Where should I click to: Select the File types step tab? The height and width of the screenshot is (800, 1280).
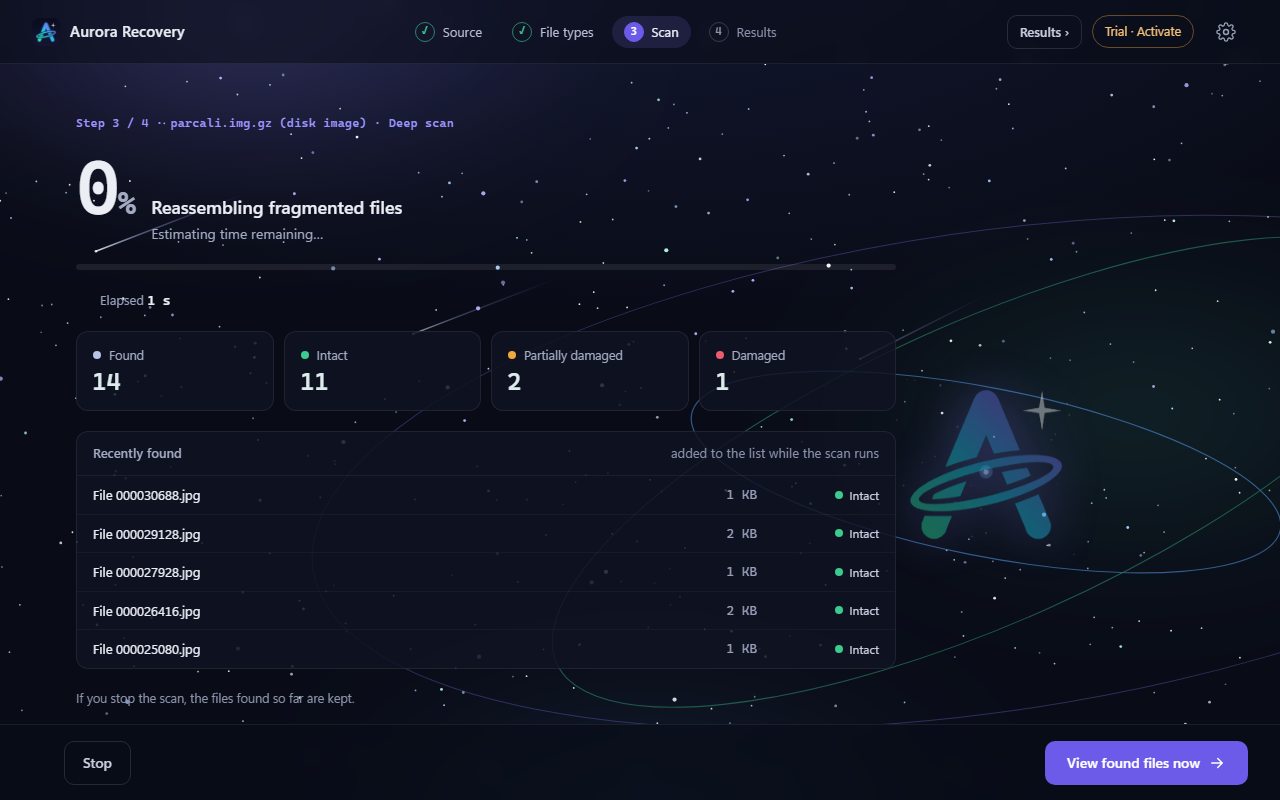tap(553, 32)
